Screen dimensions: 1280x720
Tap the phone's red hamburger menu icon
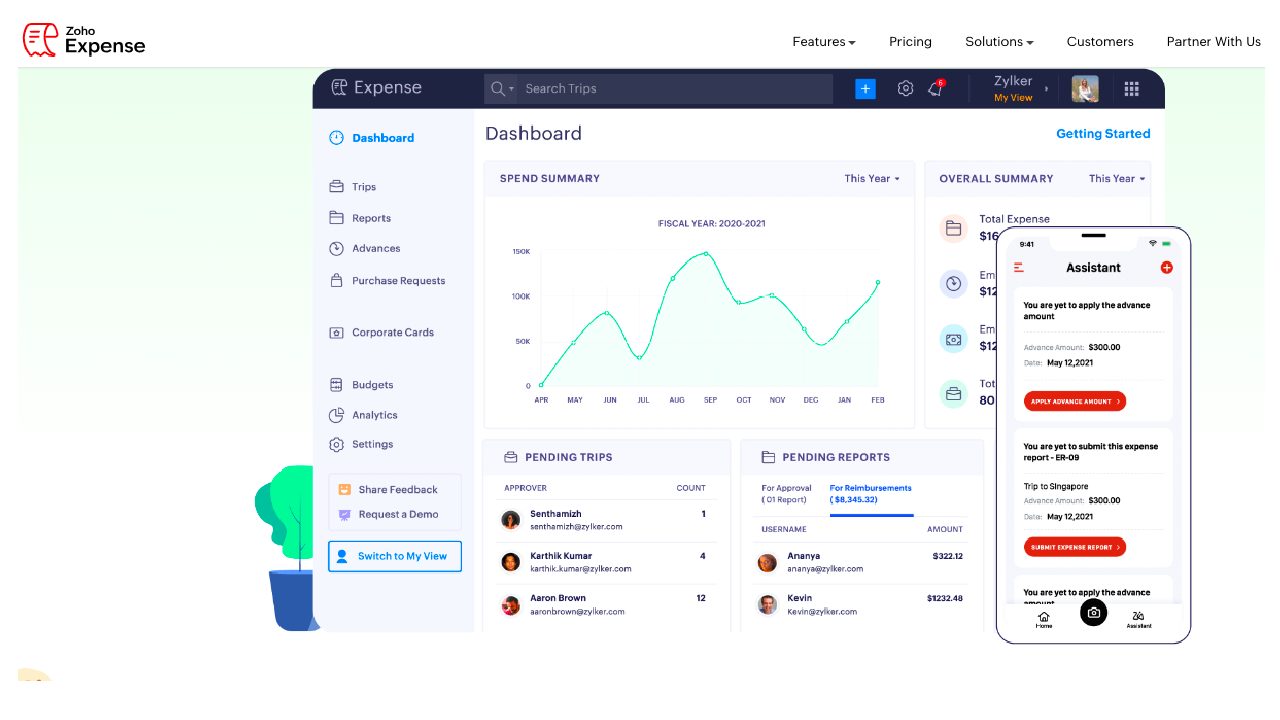coord(1019,268)
